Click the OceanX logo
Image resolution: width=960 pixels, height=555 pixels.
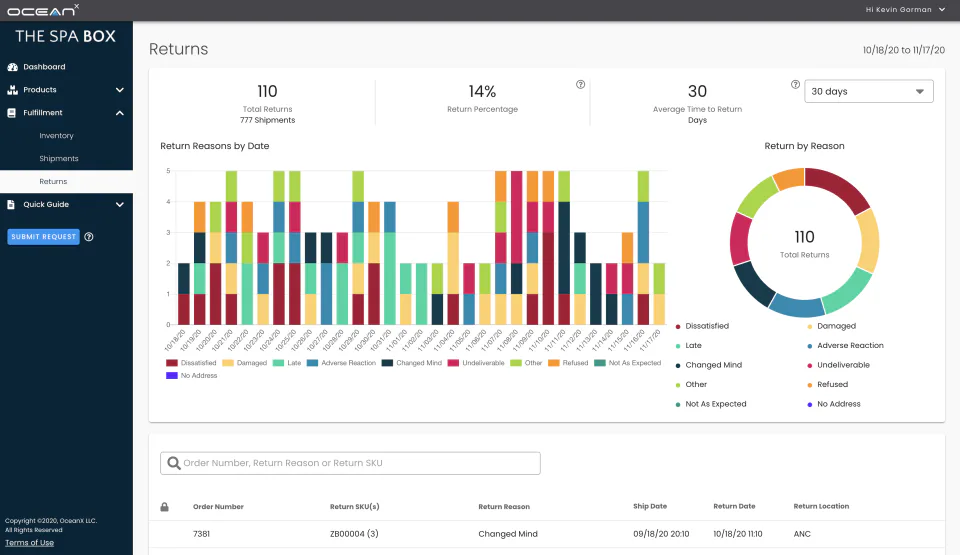(x=43, y=10)
